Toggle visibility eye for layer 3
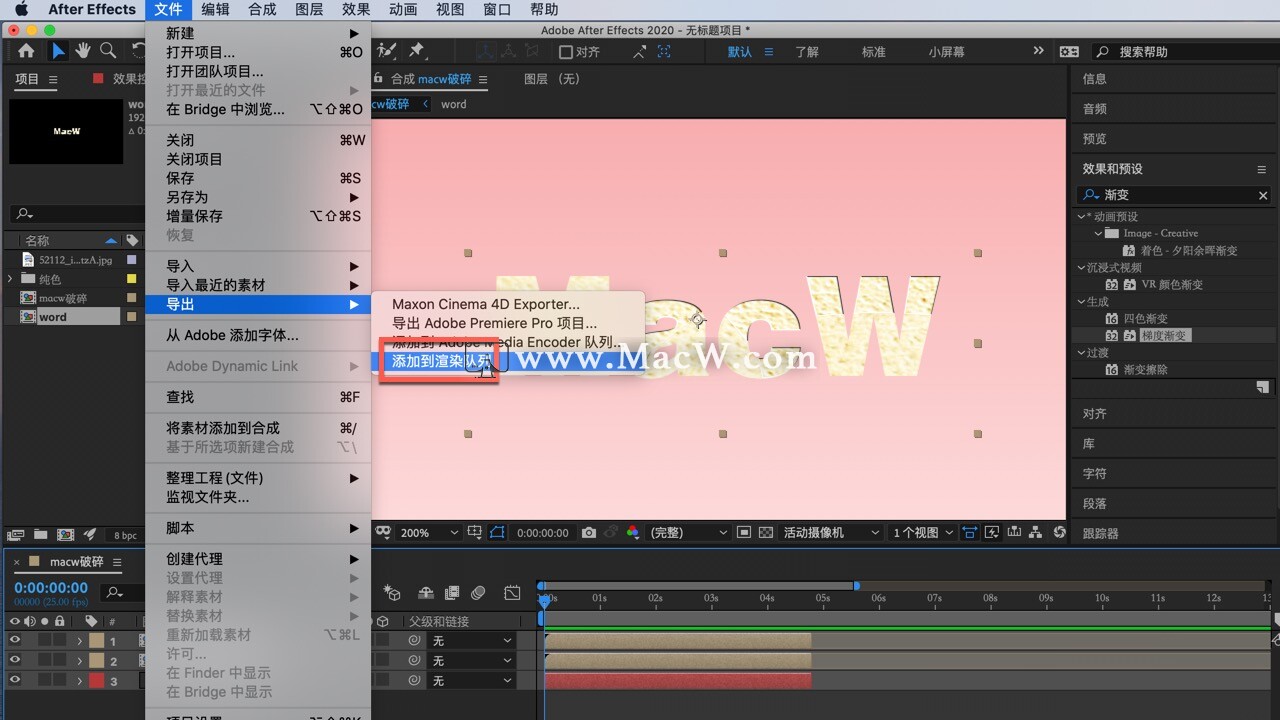The image size is (1280, 720). point(15,680)
